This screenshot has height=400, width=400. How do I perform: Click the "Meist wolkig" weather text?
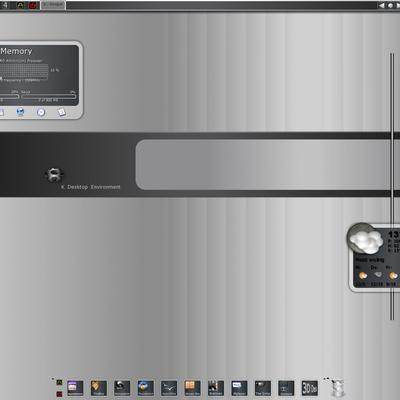(x=370, y=259)
